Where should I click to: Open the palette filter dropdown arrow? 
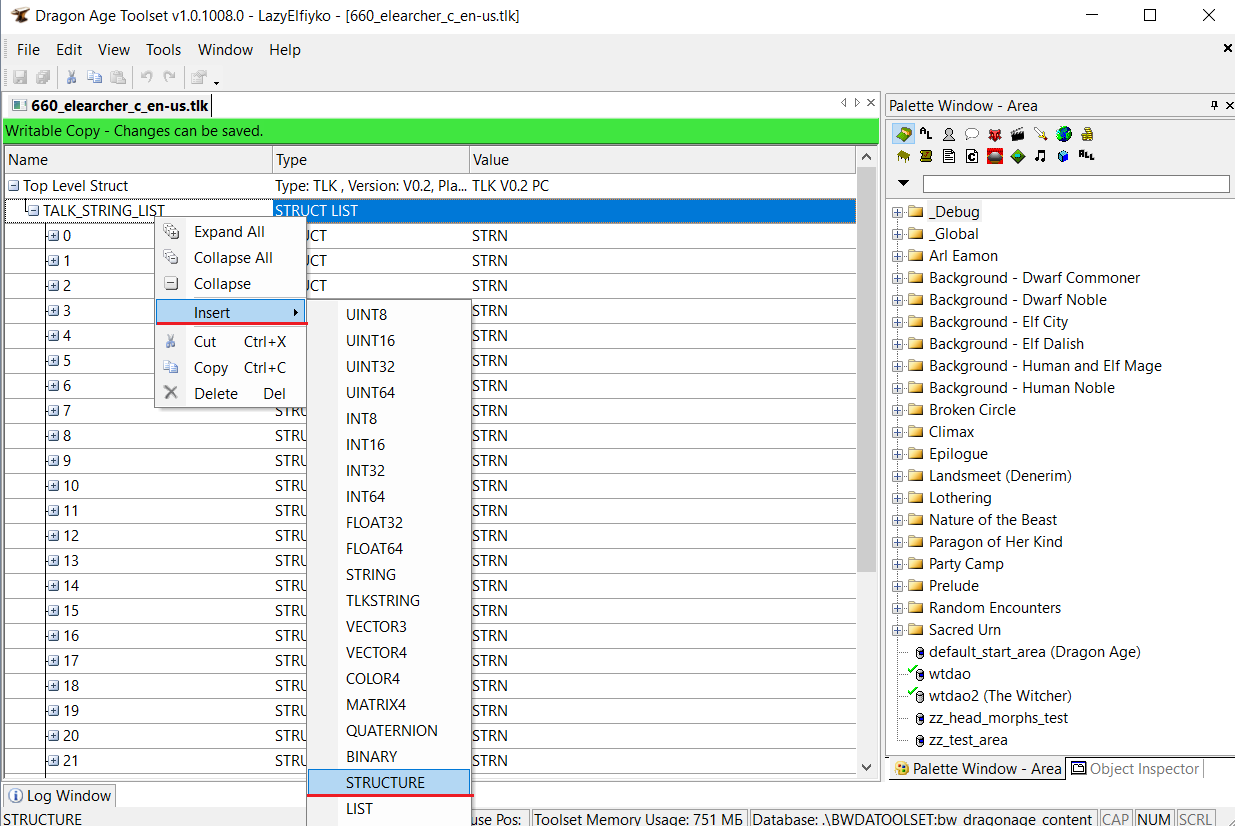click(x=904, y=184)
